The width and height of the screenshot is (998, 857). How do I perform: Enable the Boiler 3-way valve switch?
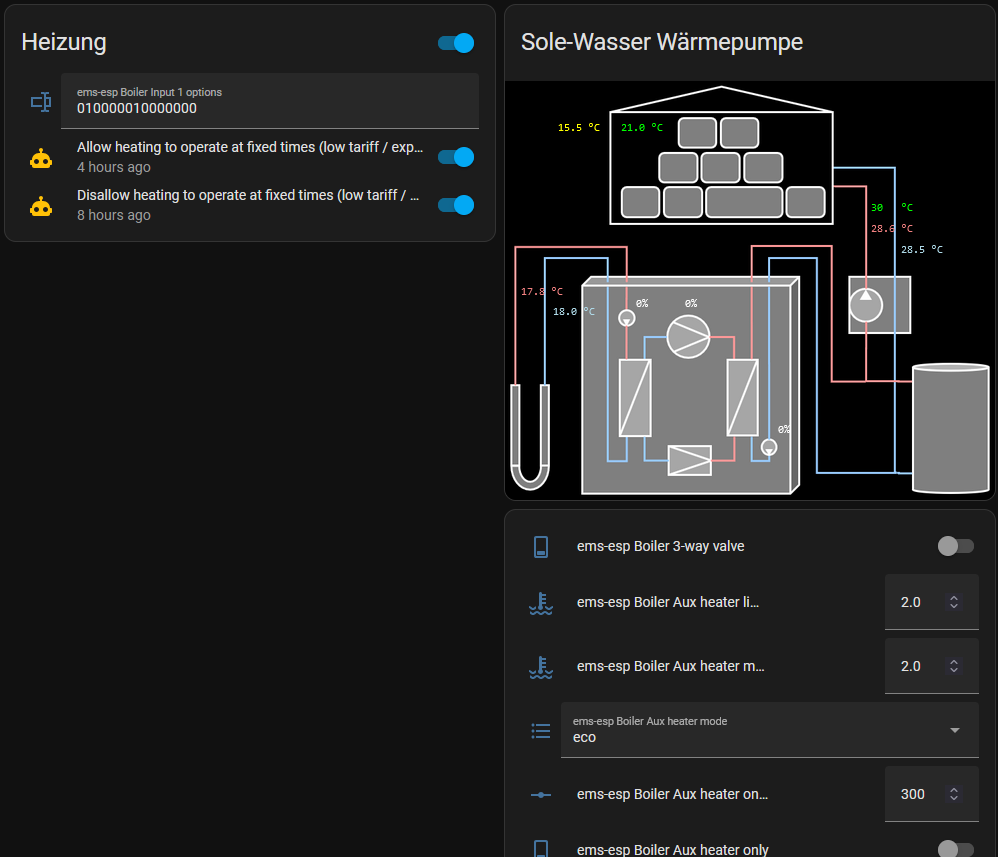click(955, 546)
